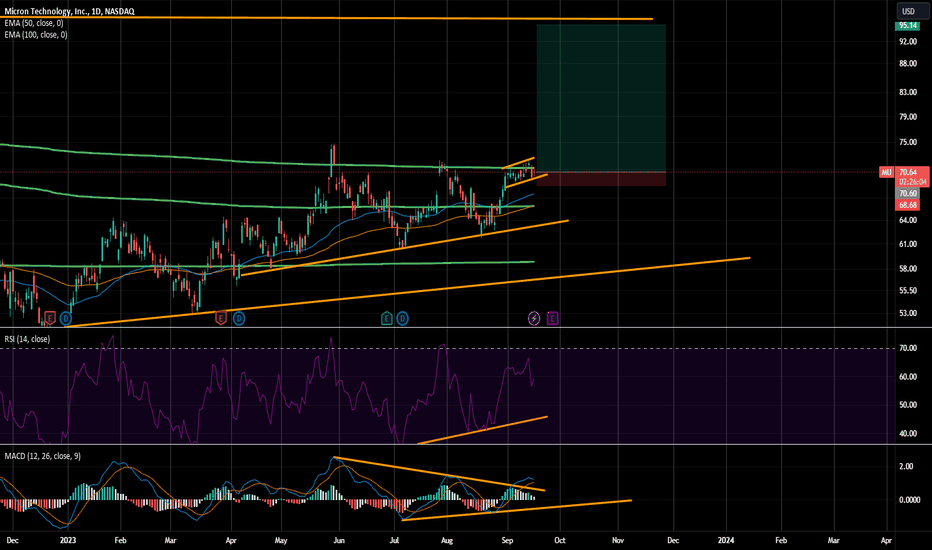The width and height of the screenshot is (932, 550).
Task: Click the 83.00 price scale value
Action: click(x=908, y=92)
